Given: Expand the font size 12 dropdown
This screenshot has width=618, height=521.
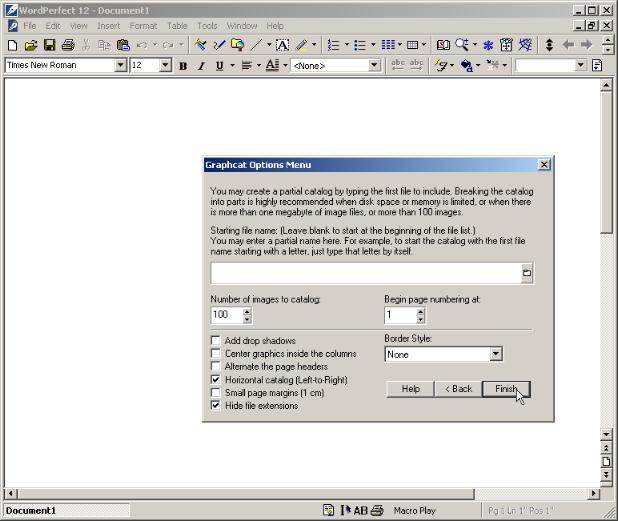Looking at the screenshot, I should coord(166,65).
